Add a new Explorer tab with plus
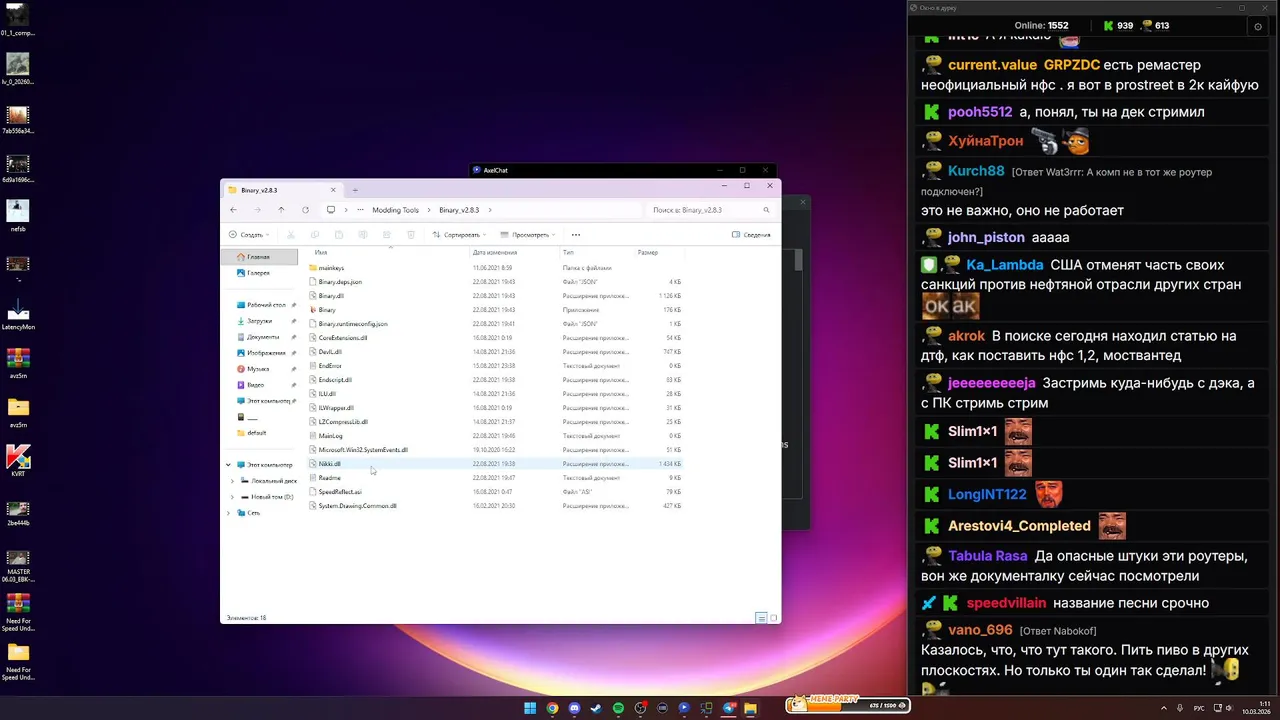1280x720 pixels. coord(355,190)
